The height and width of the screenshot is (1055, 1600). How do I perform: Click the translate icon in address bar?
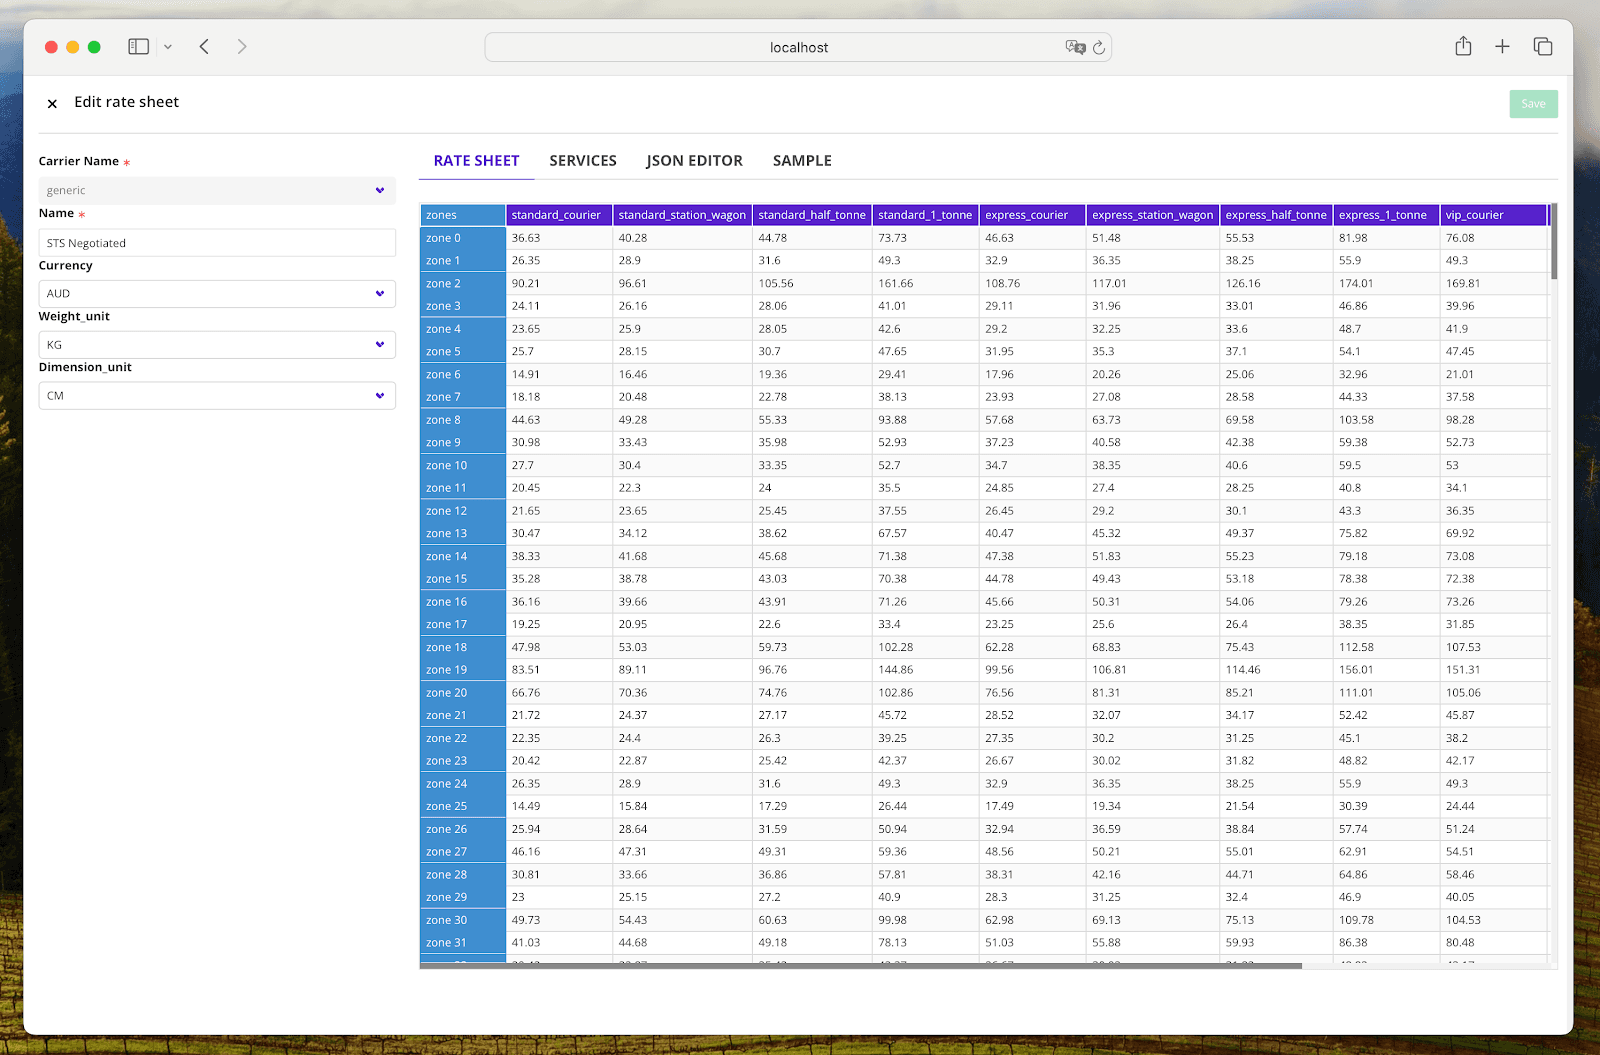click(x=1074, y=46)
